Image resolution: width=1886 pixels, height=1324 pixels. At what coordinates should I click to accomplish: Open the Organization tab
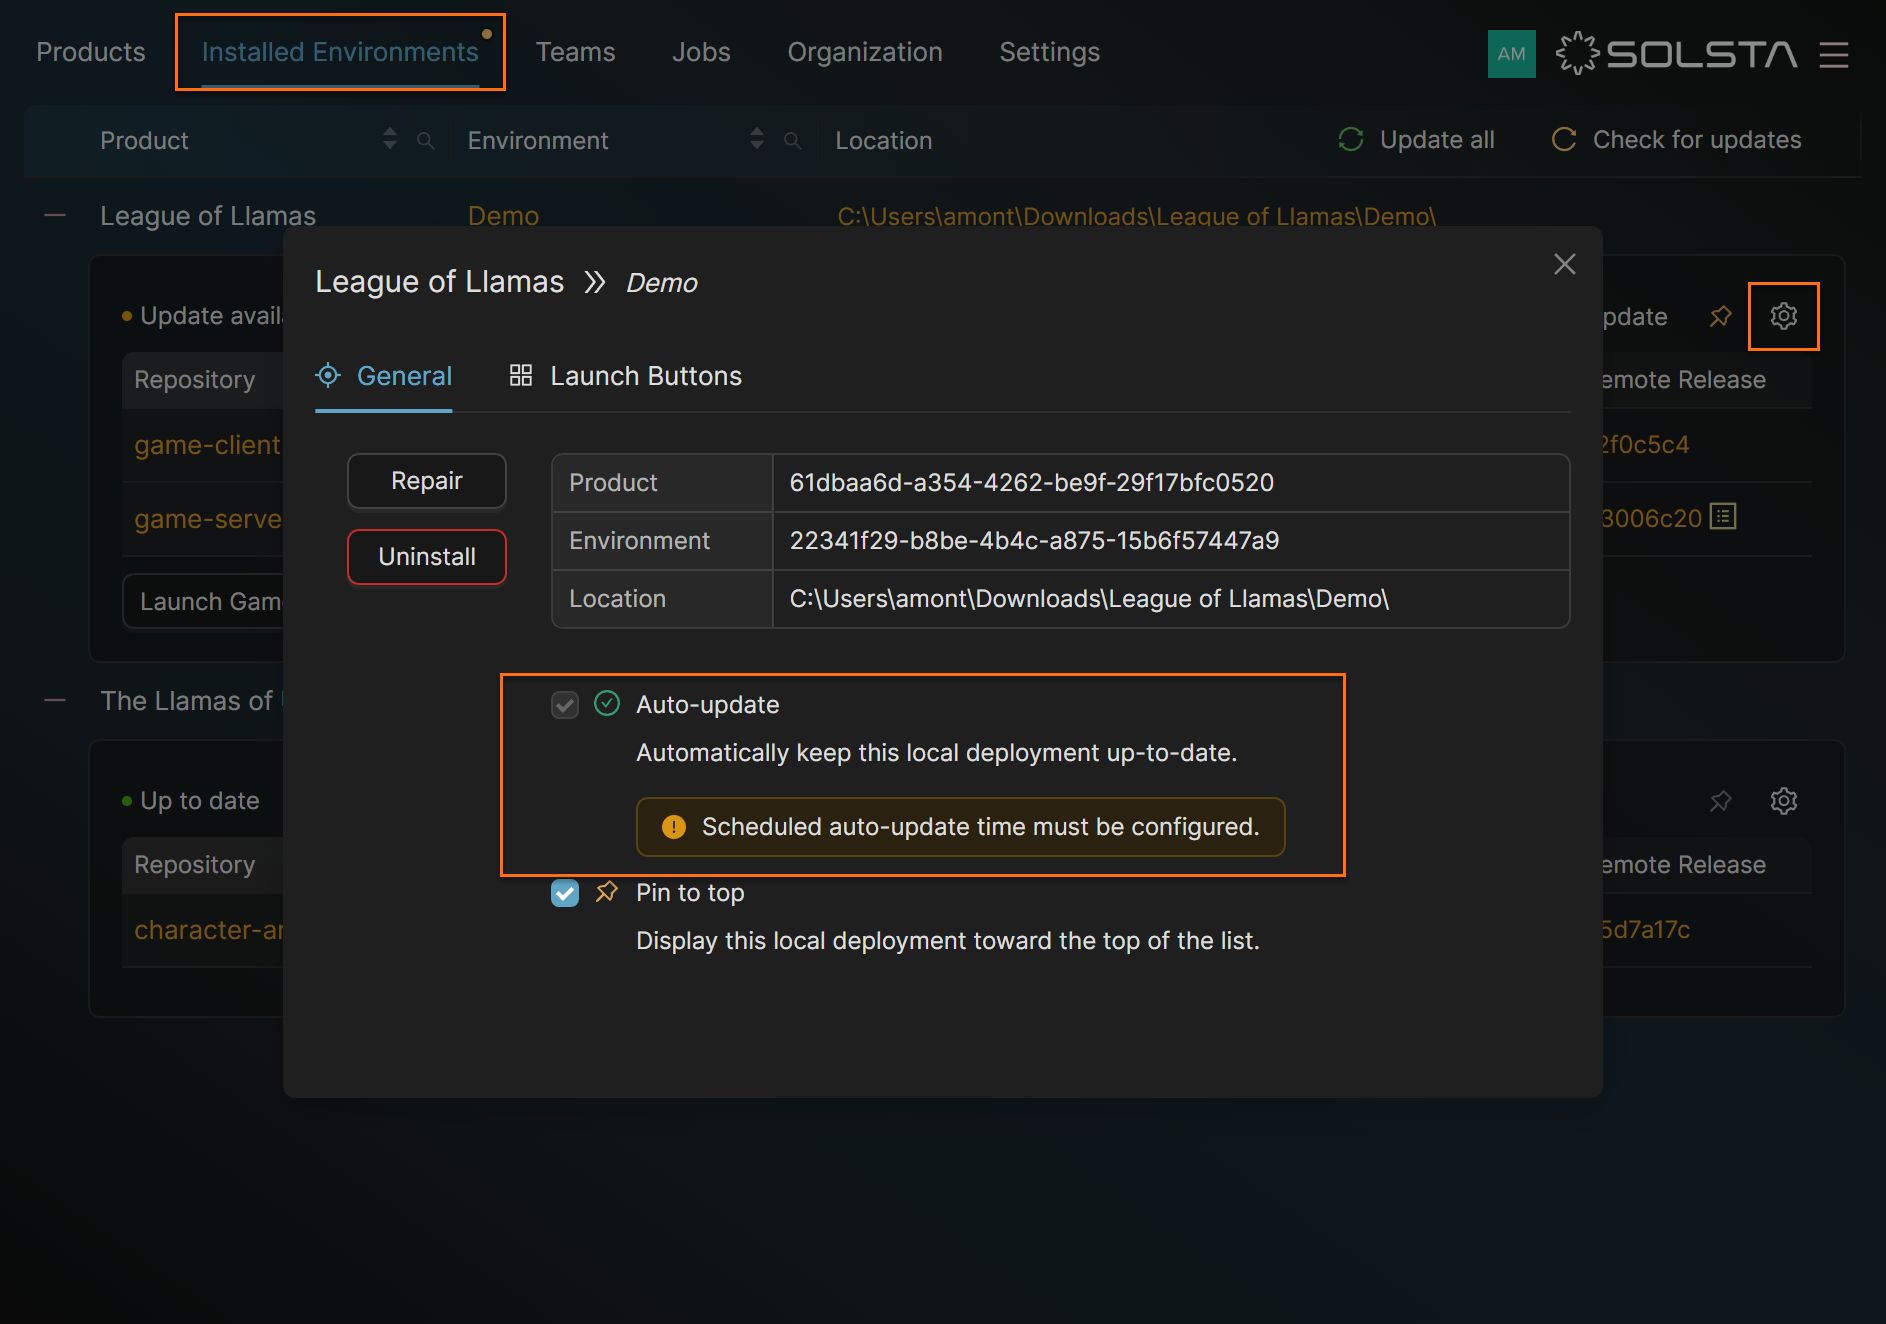click(x=865, y=52)
